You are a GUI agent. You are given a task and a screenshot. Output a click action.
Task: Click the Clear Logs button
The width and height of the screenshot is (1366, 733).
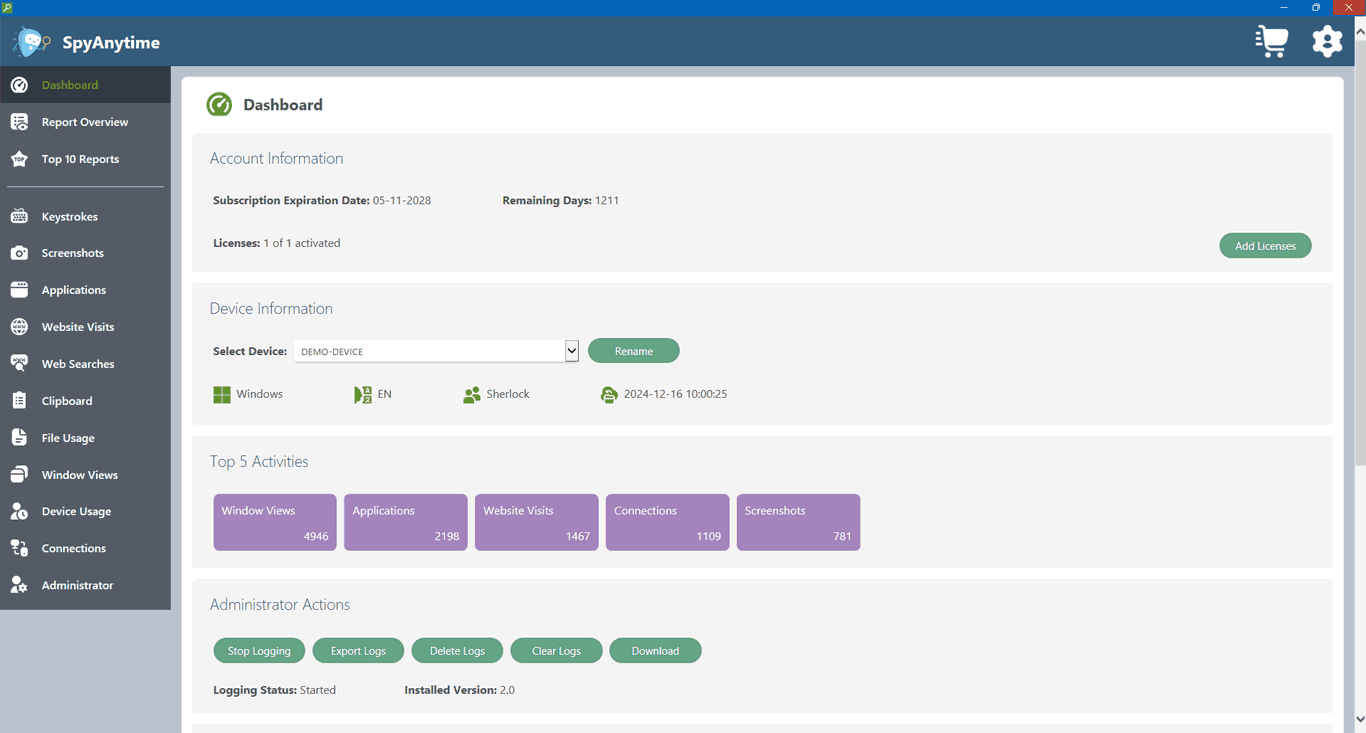(556, 651)
